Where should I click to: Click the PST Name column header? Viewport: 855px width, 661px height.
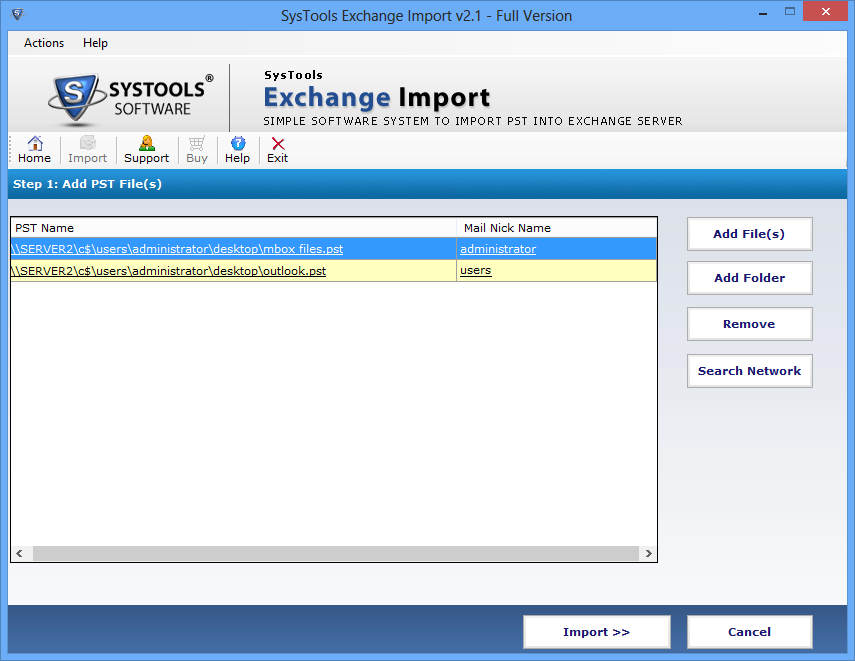tap(233, 228)
